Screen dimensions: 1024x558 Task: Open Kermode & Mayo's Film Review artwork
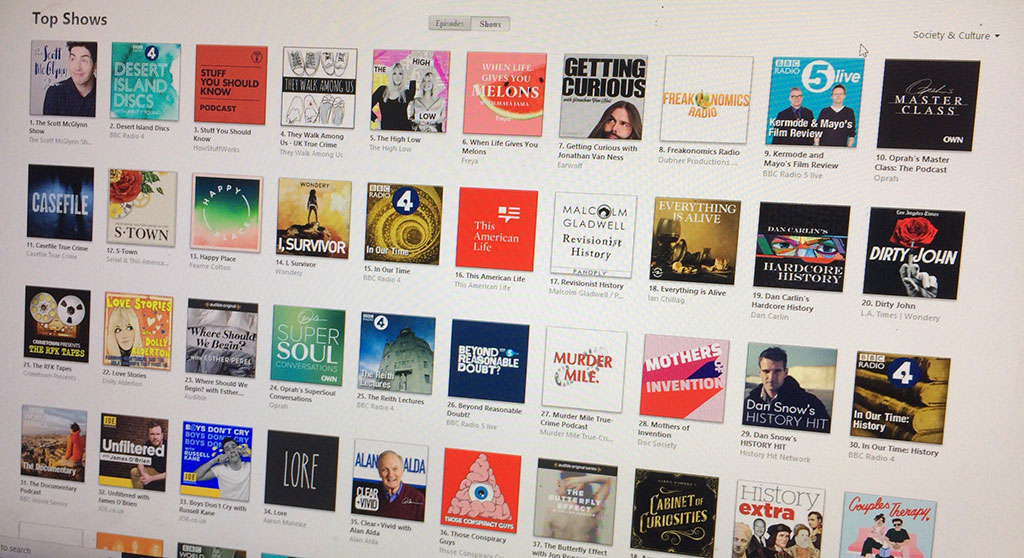(x=815, y=102)
